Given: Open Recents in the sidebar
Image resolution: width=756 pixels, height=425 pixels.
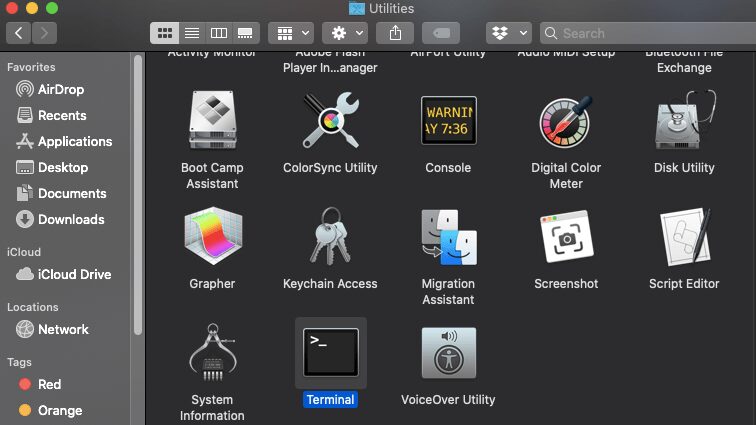Looking at the screenshot, I should (x=52, y=115).
